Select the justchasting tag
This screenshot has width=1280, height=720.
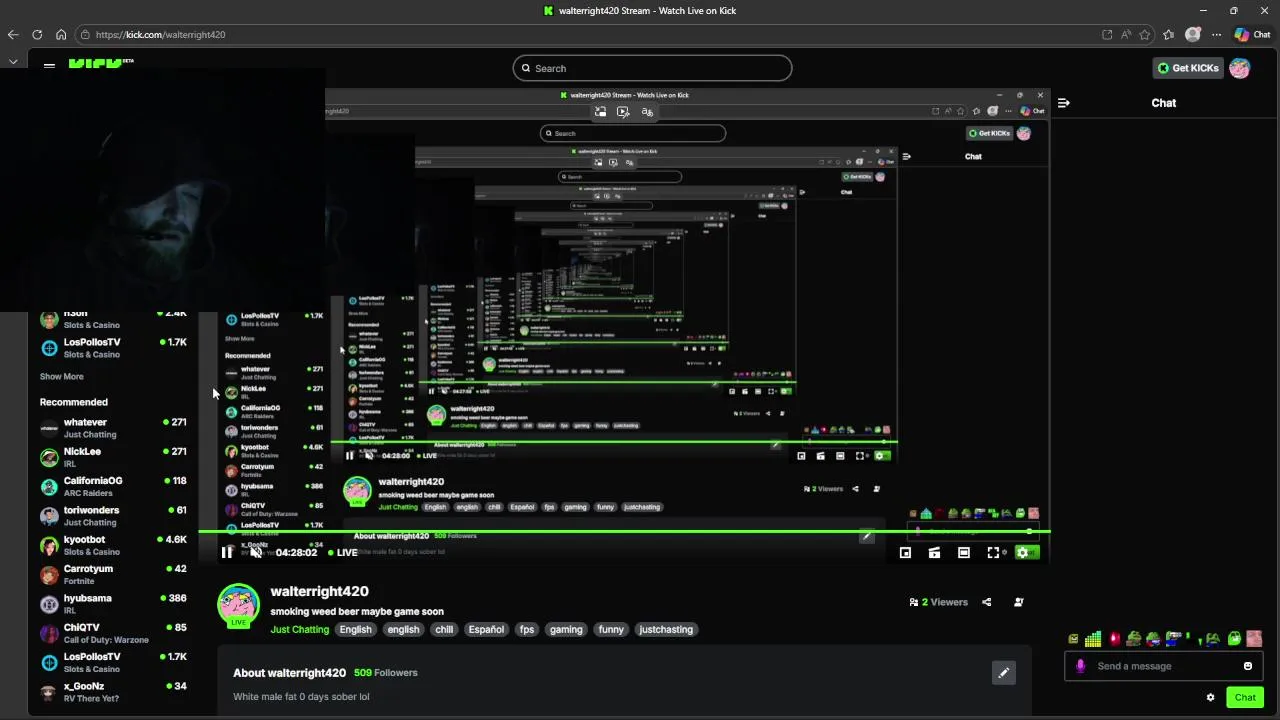(x=666, y=629)
